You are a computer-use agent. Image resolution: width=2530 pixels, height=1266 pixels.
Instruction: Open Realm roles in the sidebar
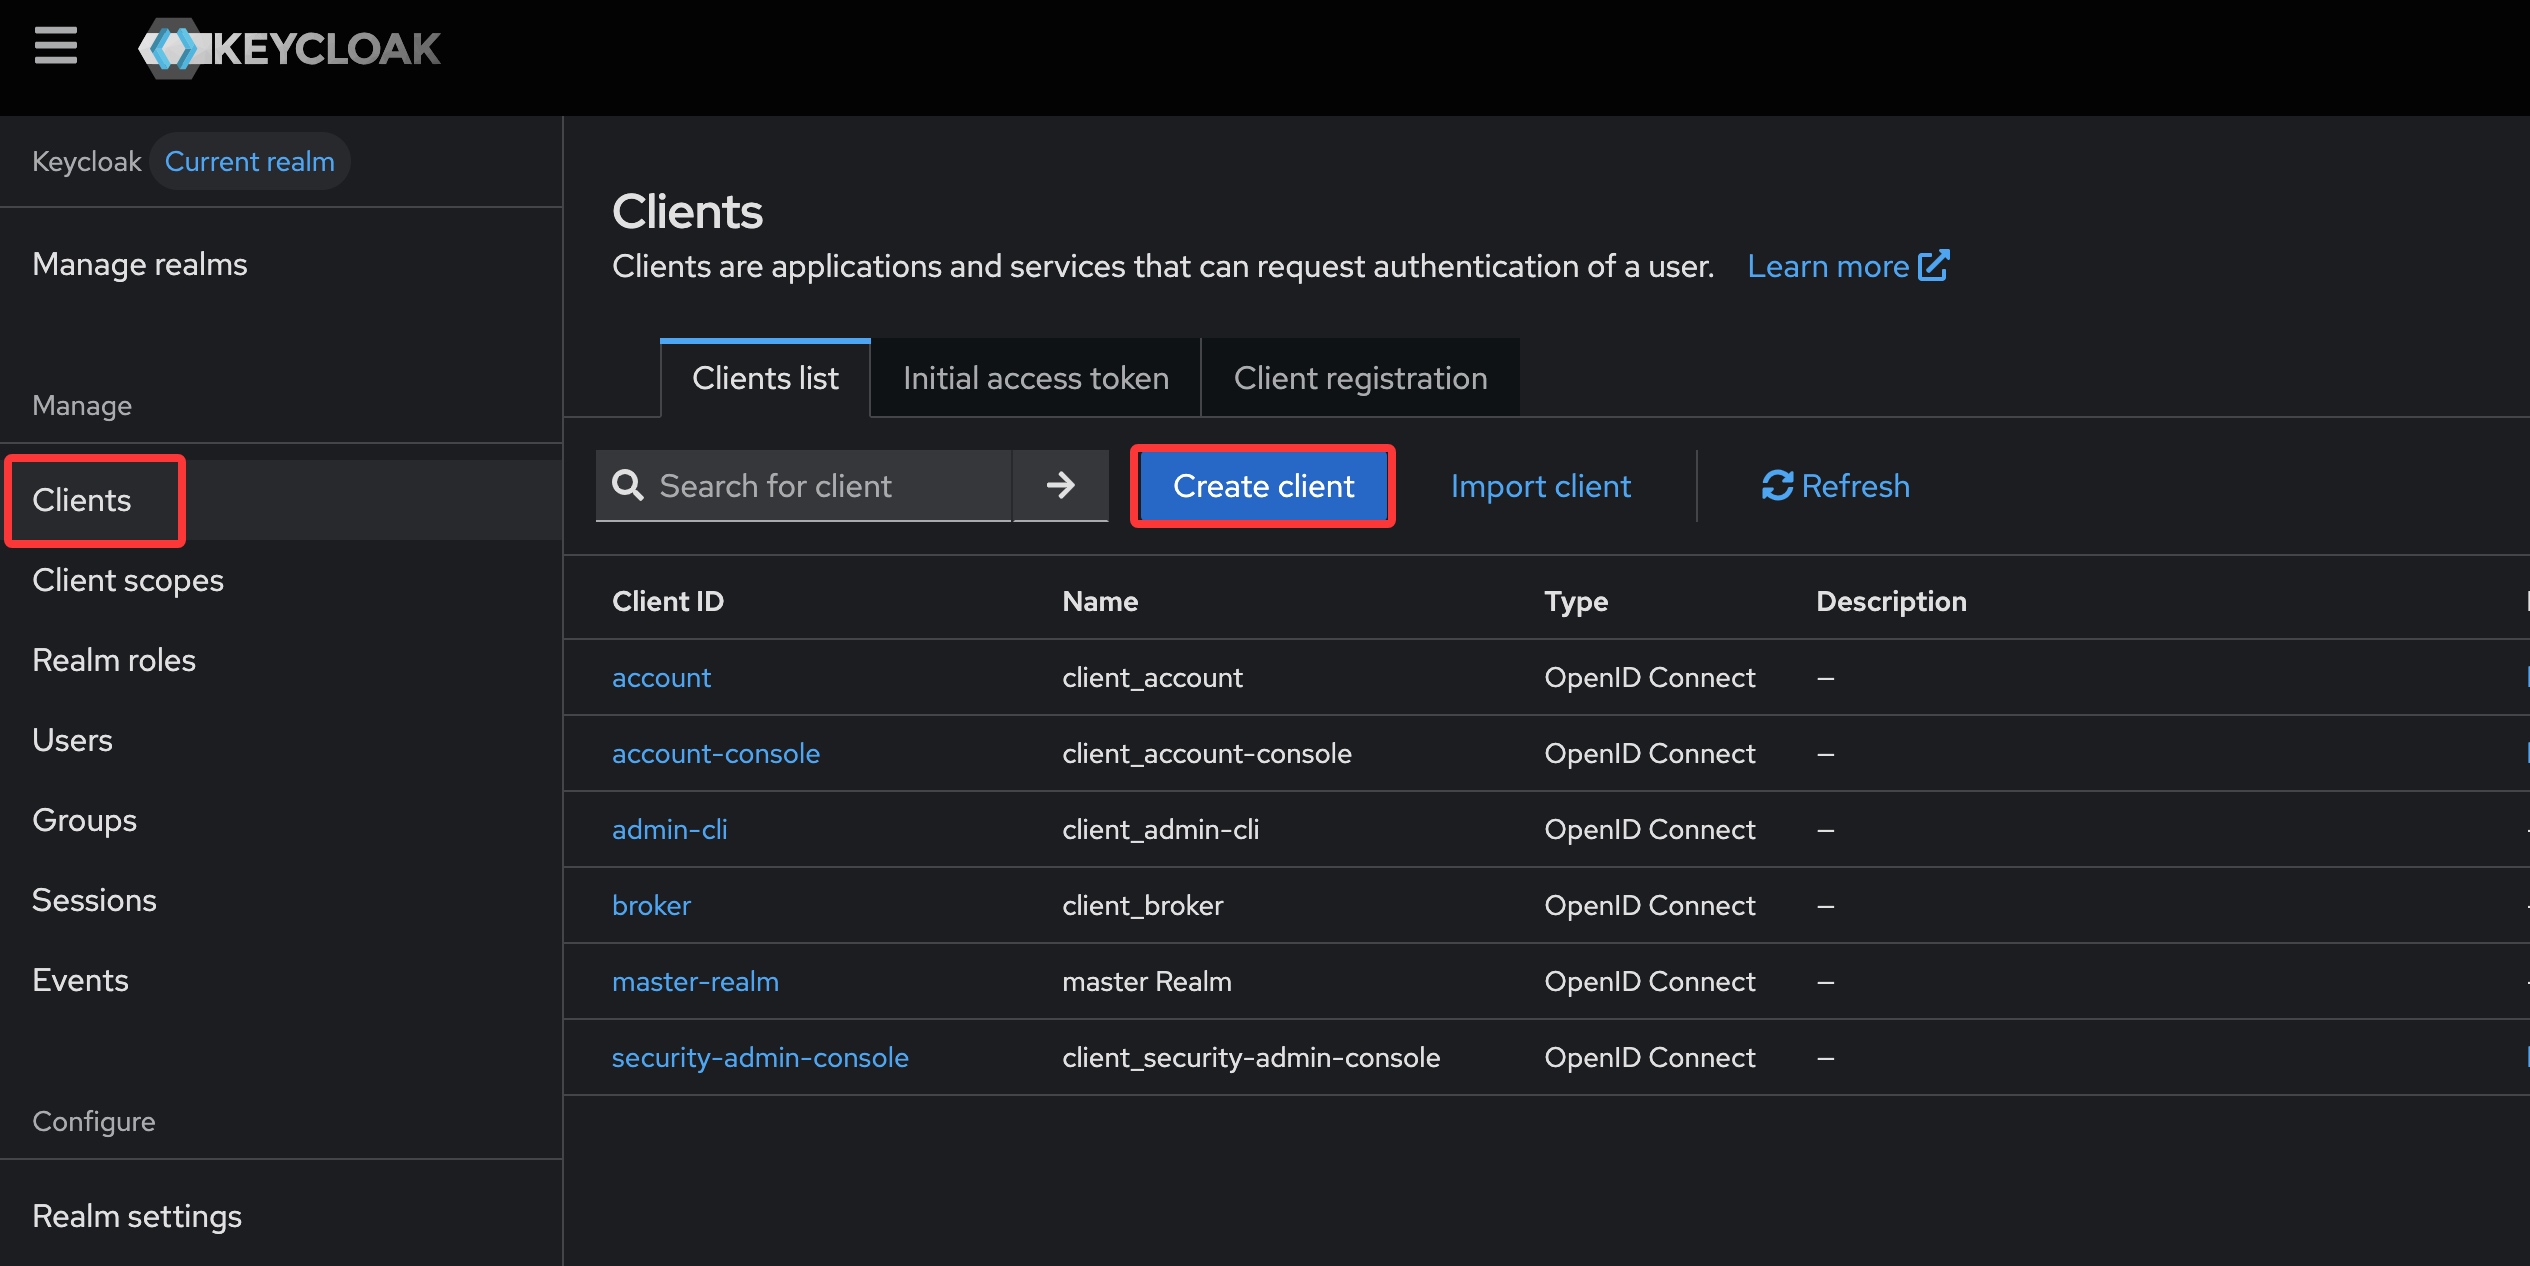pos(114,660)
